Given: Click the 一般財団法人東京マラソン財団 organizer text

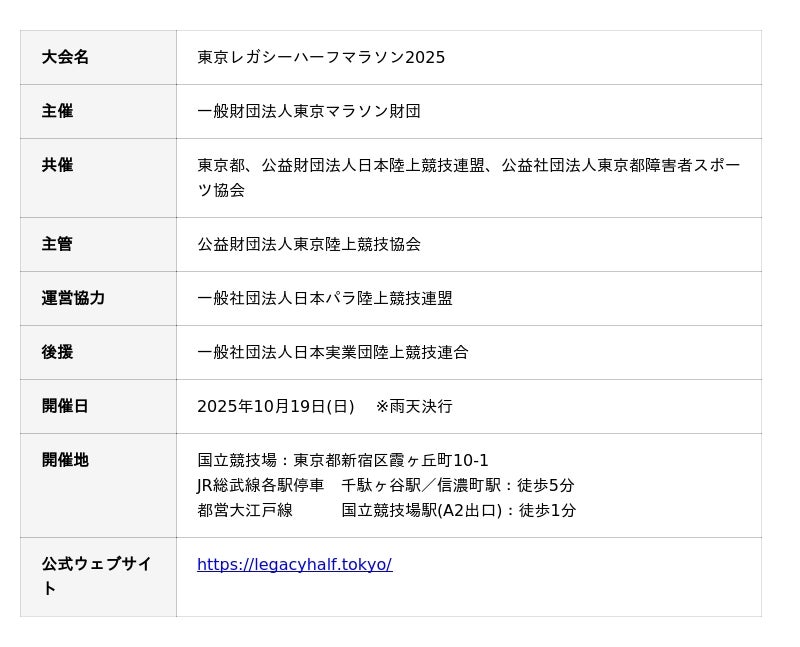Looking at the screenshot, I should (x=308, y=112).
